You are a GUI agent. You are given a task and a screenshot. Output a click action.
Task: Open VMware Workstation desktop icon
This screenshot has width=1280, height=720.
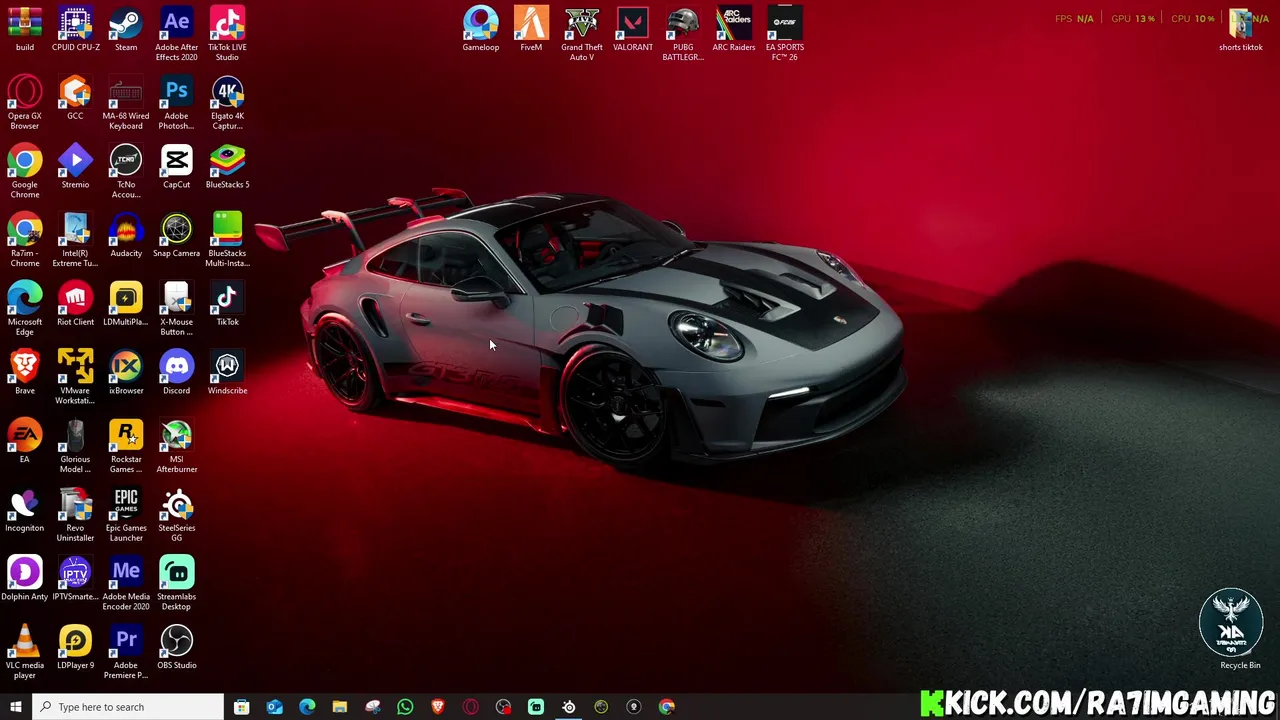tap(75, 377)
